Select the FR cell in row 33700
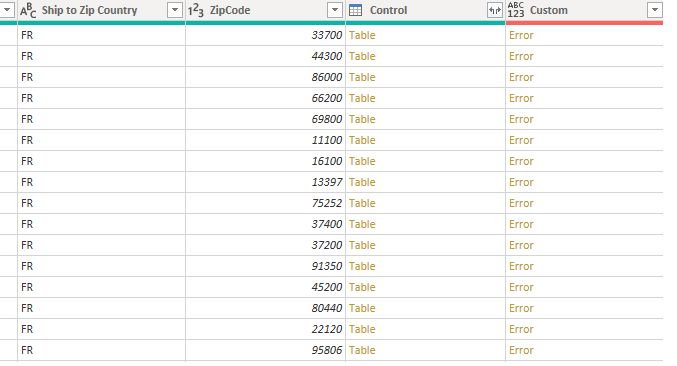The height and width of the screenshot is (366, 677). coord(101,35)
